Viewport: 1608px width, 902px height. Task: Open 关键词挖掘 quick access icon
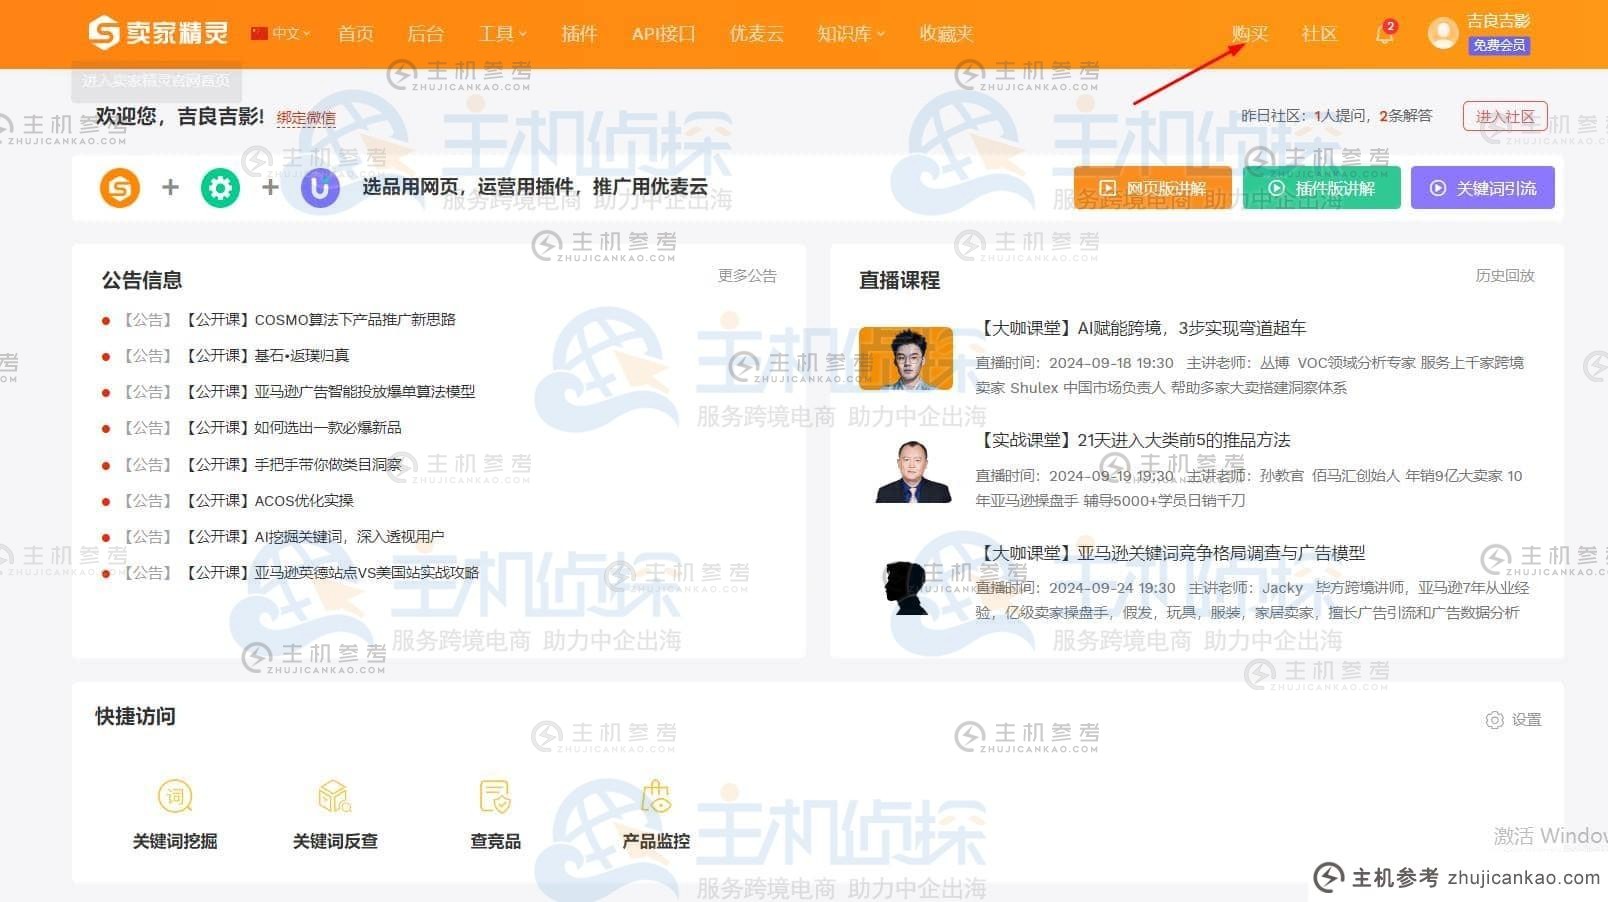click(175, 796)
